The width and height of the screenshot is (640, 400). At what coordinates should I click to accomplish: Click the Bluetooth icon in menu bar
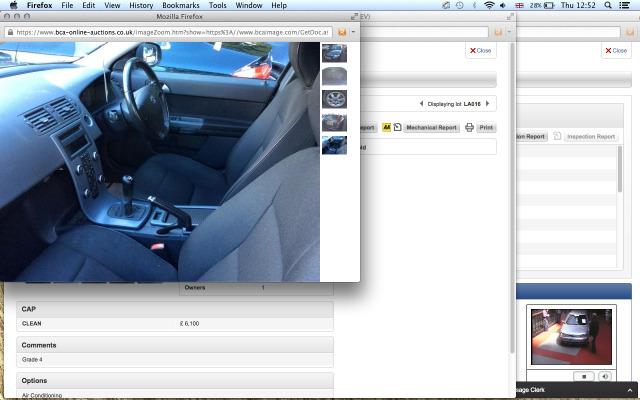[x=474, y=5]
